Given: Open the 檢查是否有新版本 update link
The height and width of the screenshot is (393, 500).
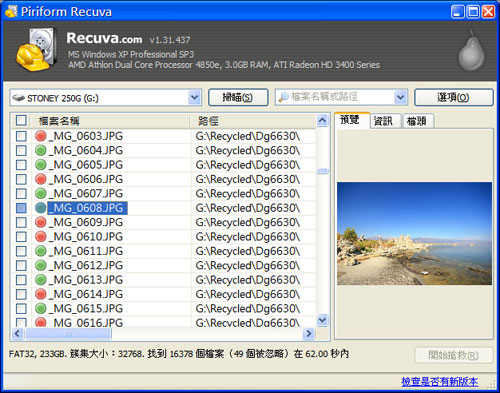Looking at the screenshot, I should pyautogui.click(x=440, y=381).
